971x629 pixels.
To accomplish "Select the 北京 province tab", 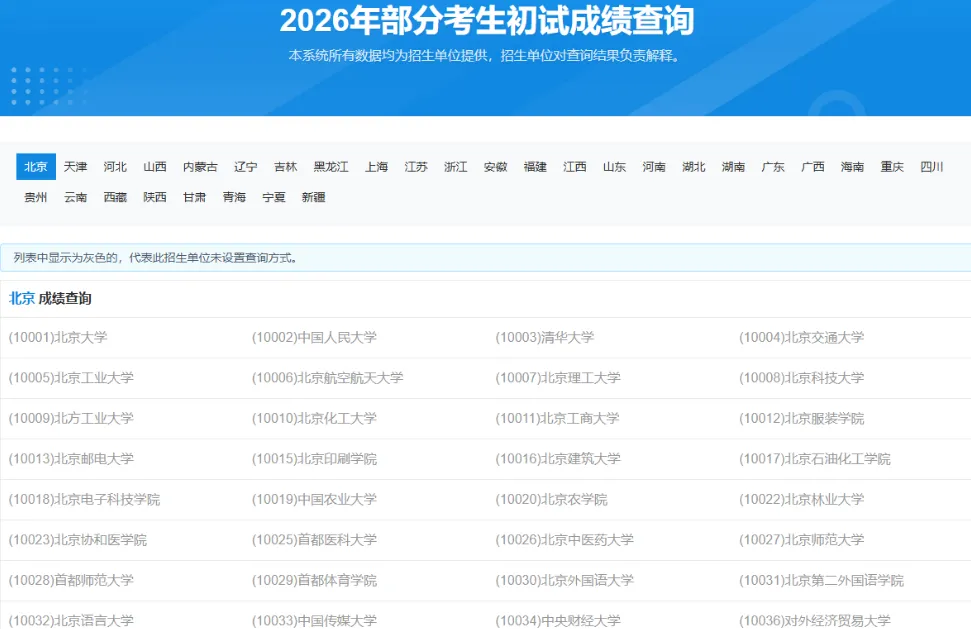I will click(36, 167).
